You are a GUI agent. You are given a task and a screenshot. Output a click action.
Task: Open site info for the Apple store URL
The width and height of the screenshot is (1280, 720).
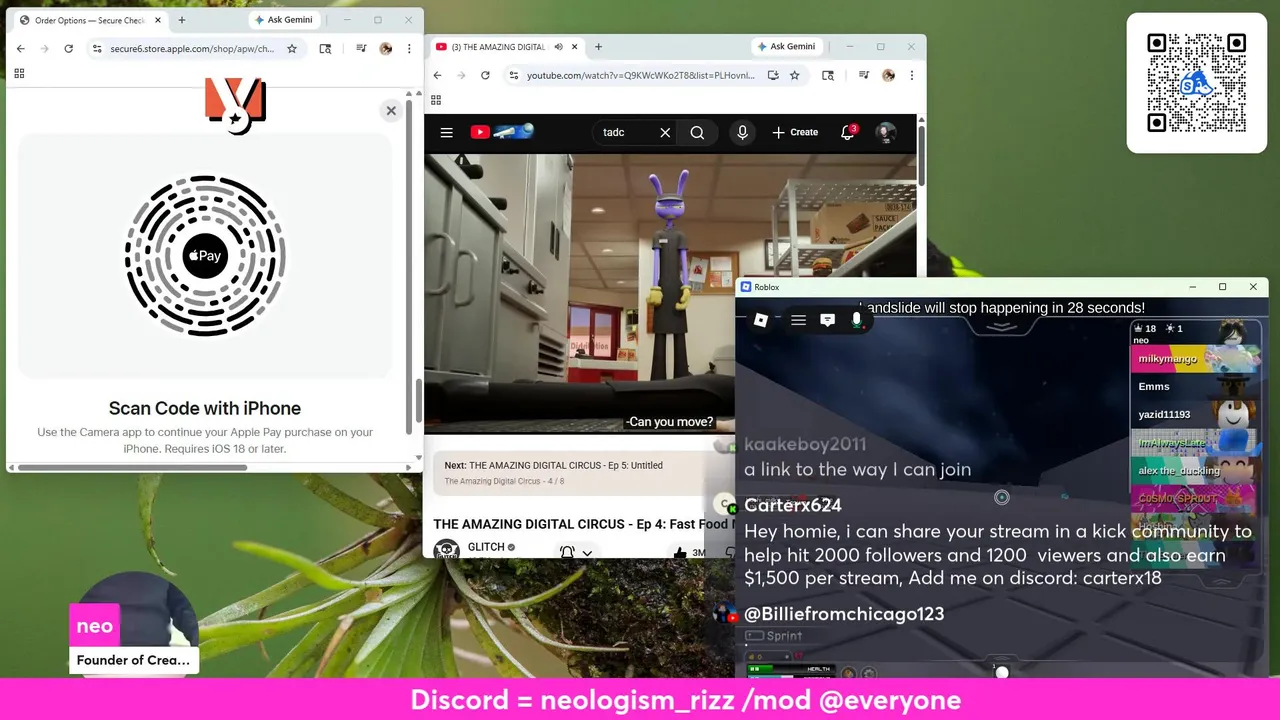[97, 48]
